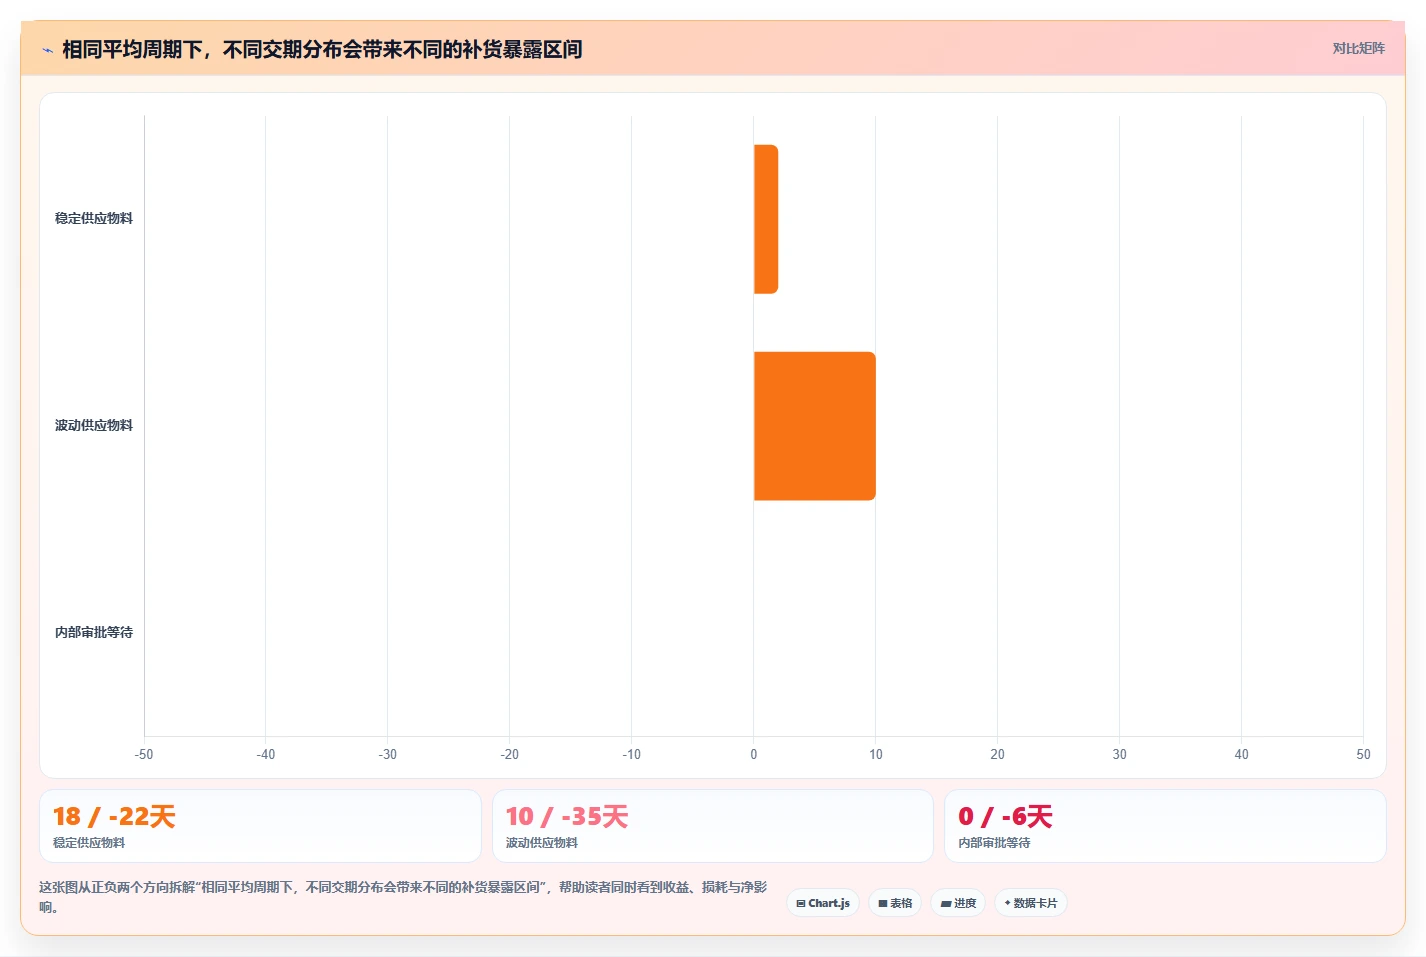Select the 表格 chip

click(x=895, y=903)
